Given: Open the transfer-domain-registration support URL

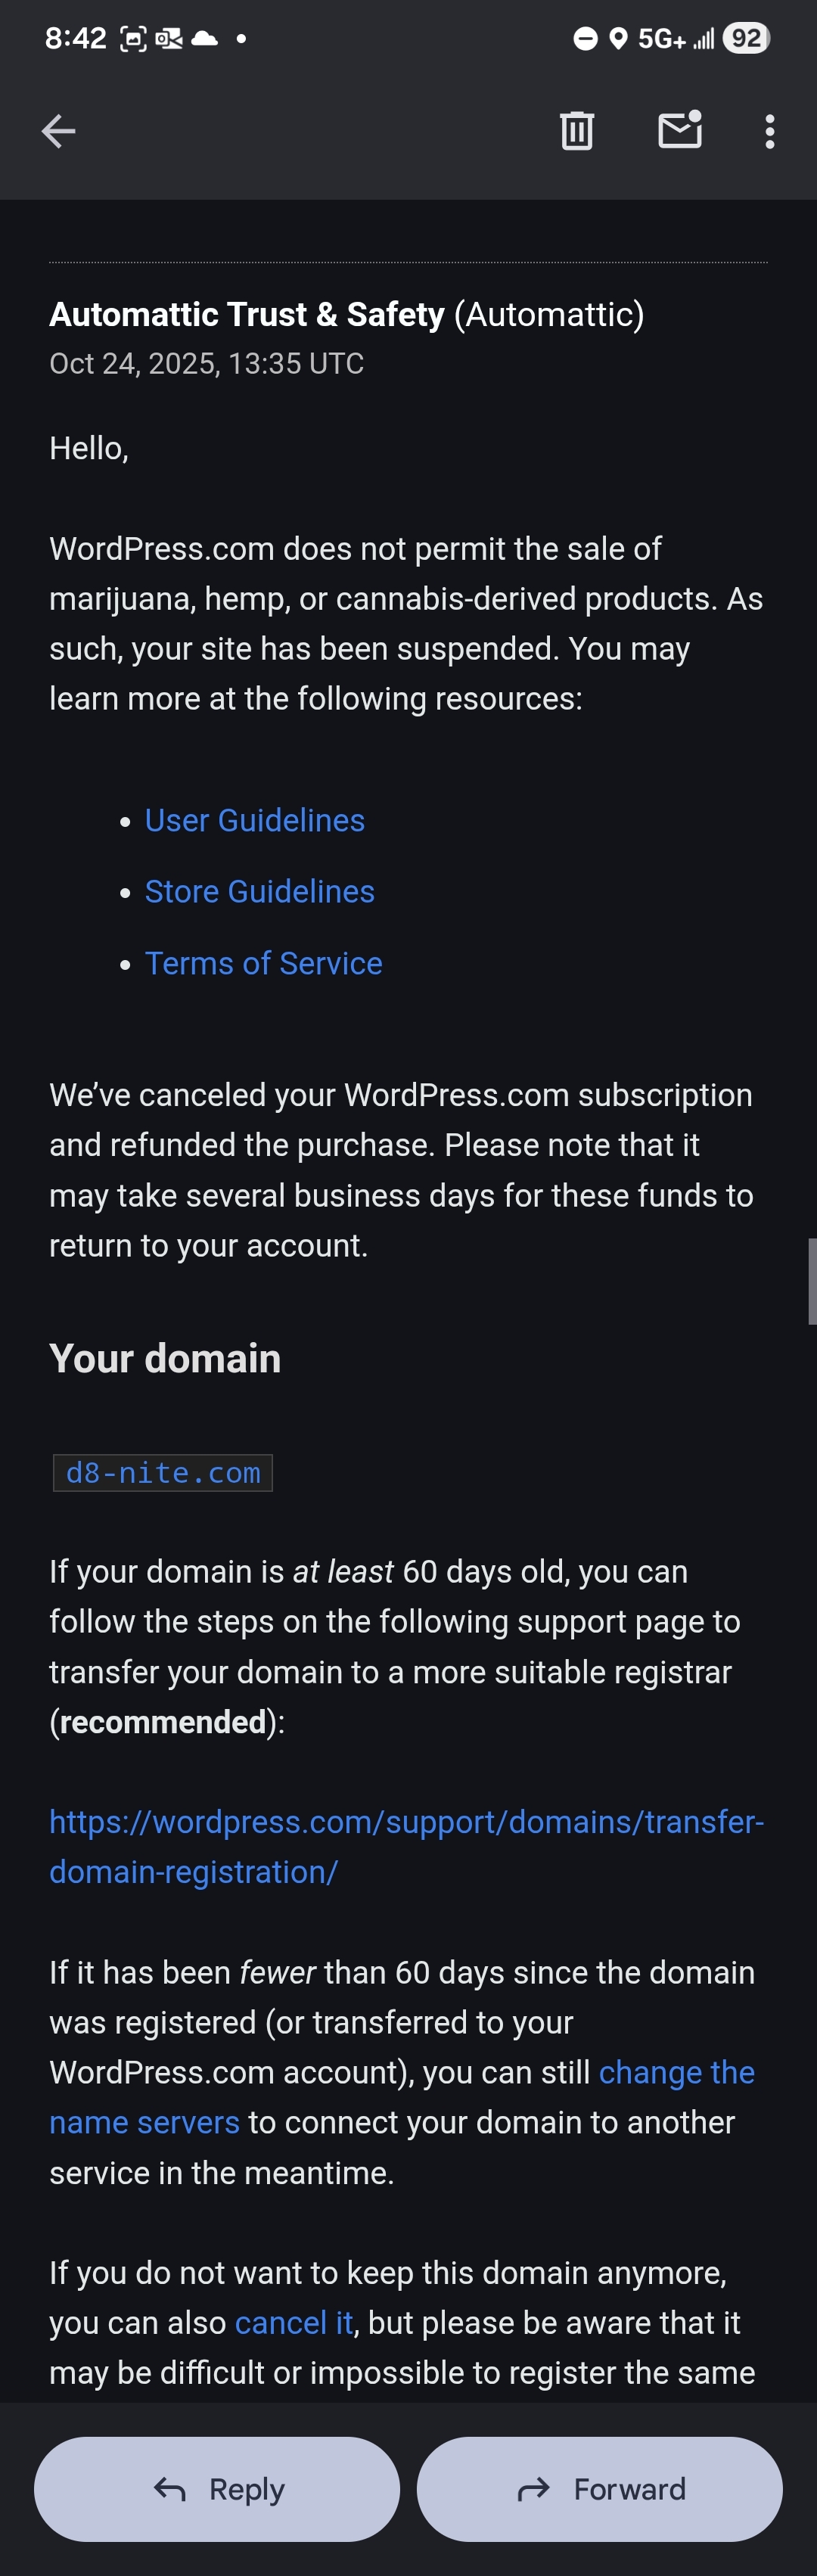Looking at the screenshot, I should tap(407, 1846).
